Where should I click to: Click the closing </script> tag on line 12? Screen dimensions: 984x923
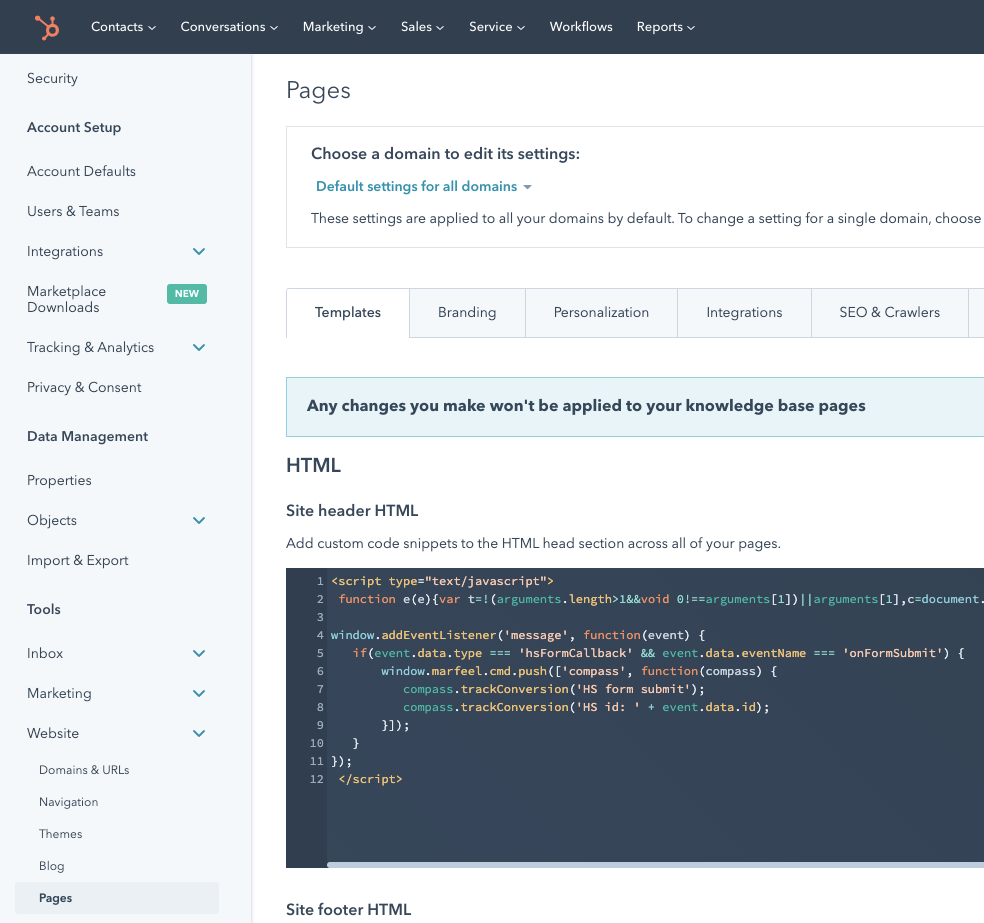pyautogui.click(x=370, y=779)
